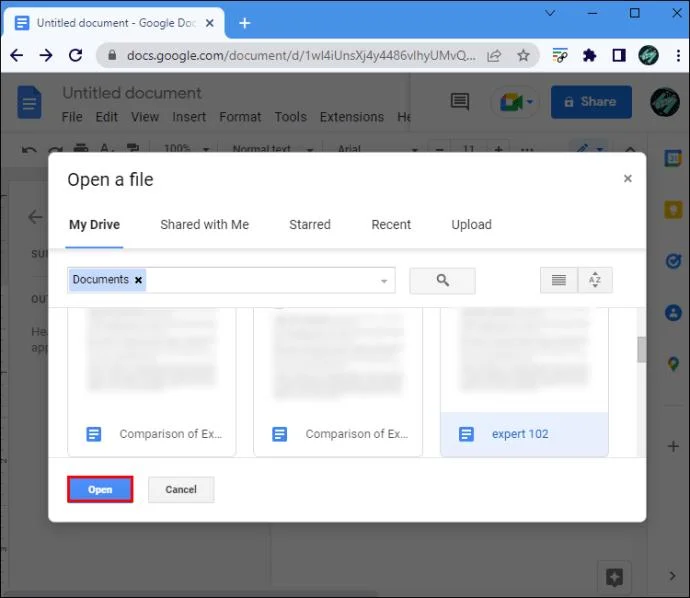Open the File menu

tap(72, 117)
